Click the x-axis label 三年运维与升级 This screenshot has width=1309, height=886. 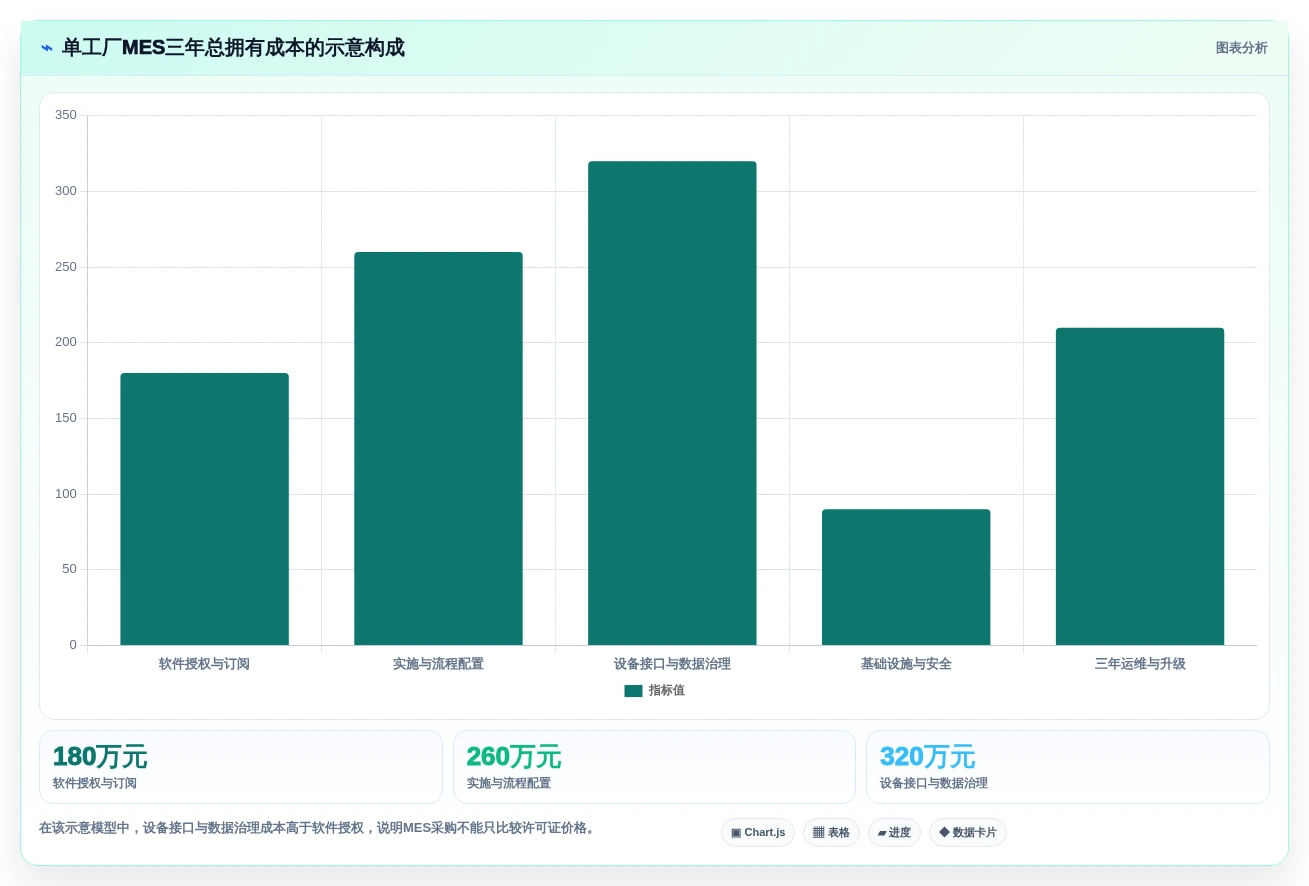tap(1140, 664)
